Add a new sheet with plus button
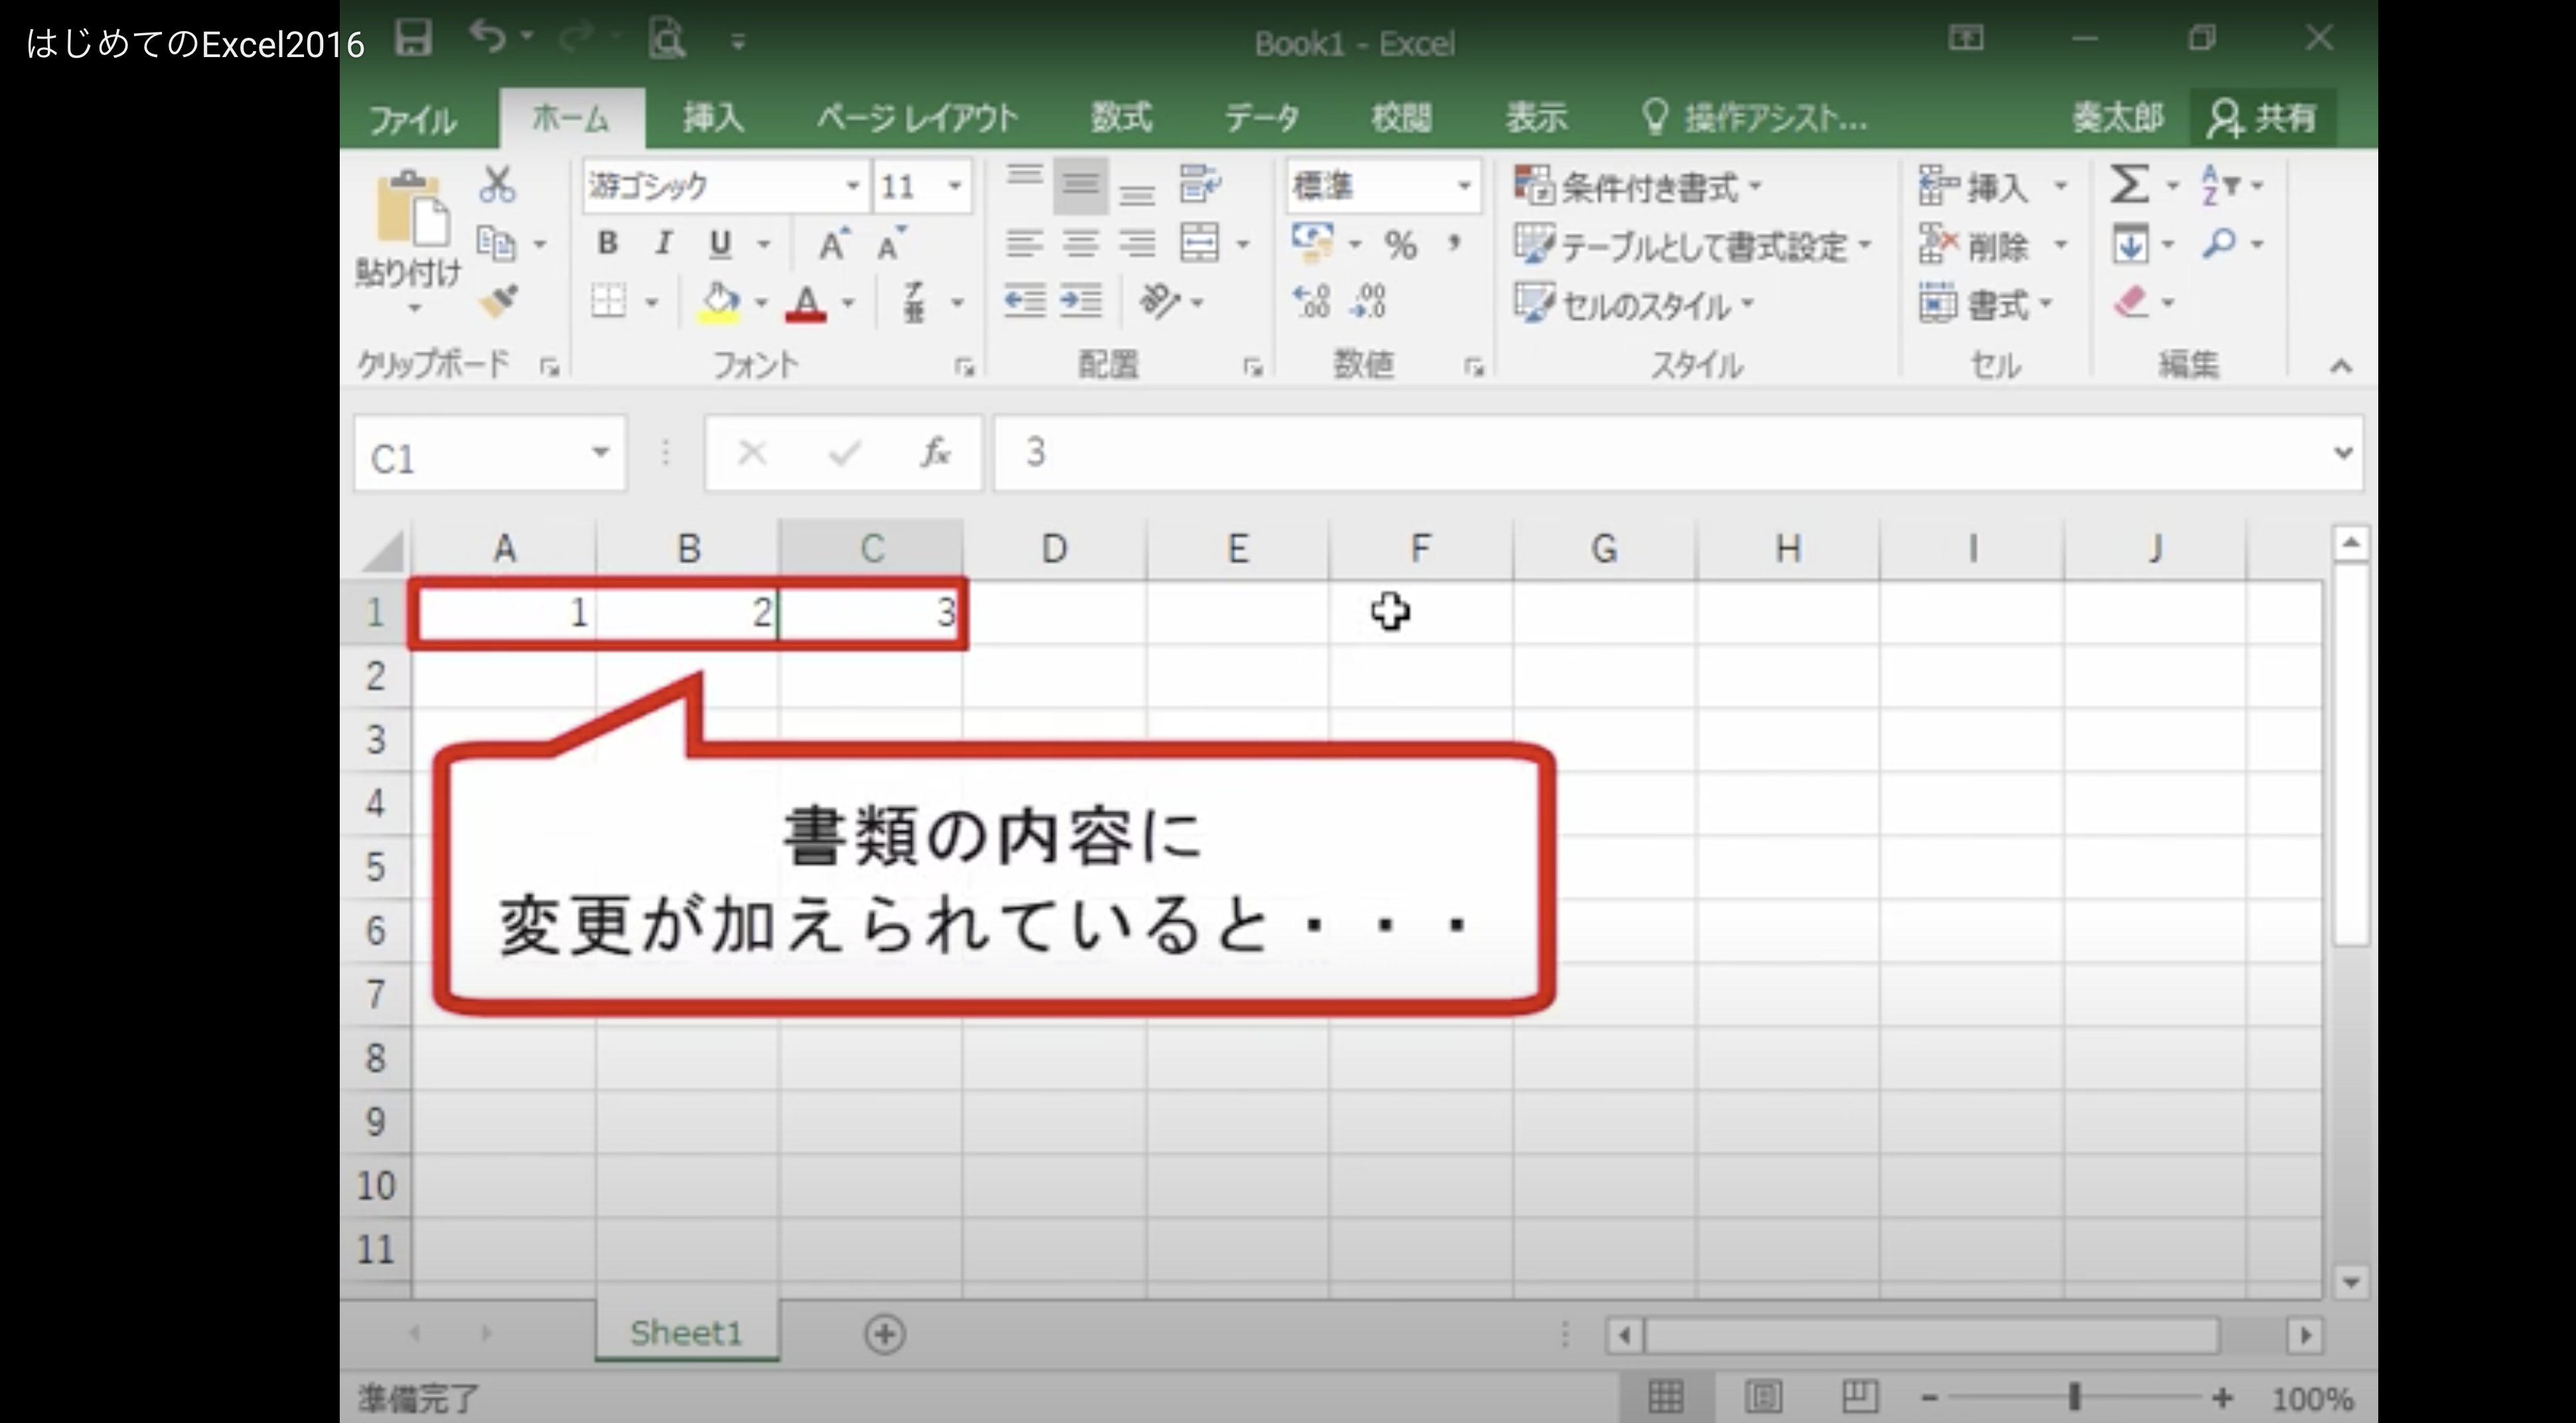The width and height of the screenshot is (2576, 1423). [884, 1334]
